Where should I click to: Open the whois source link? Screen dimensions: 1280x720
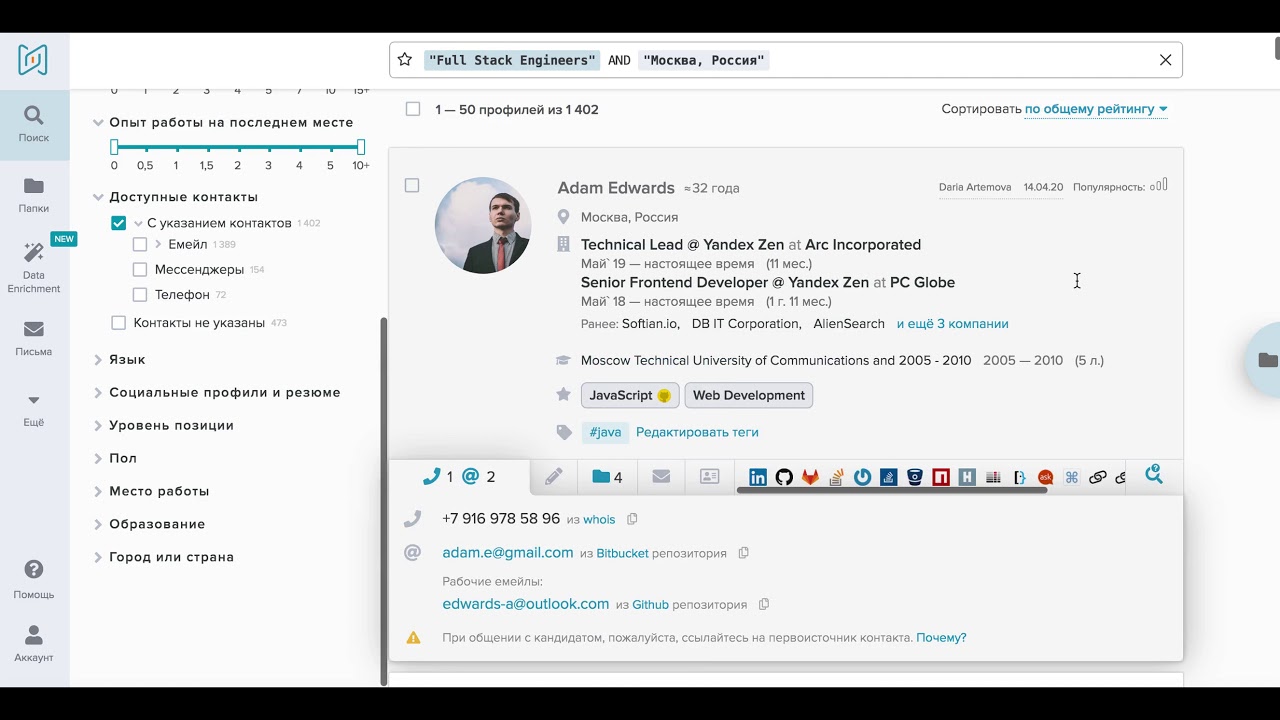[x=599, y=519]
